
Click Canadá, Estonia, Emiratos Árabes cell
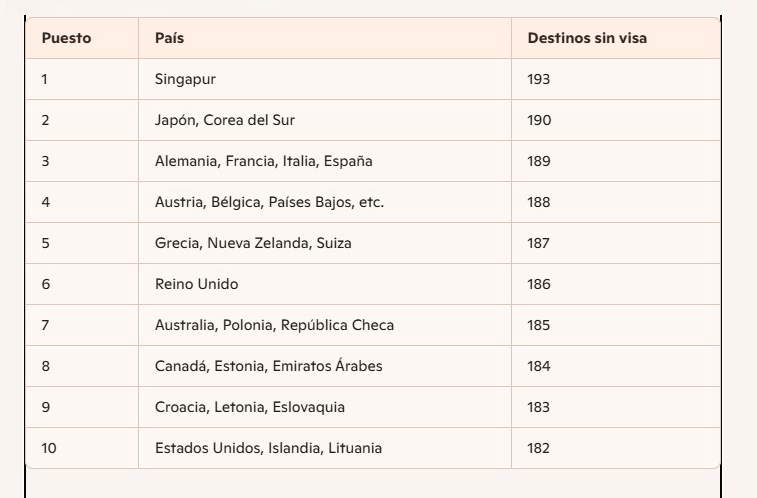[x=325, y=366]
